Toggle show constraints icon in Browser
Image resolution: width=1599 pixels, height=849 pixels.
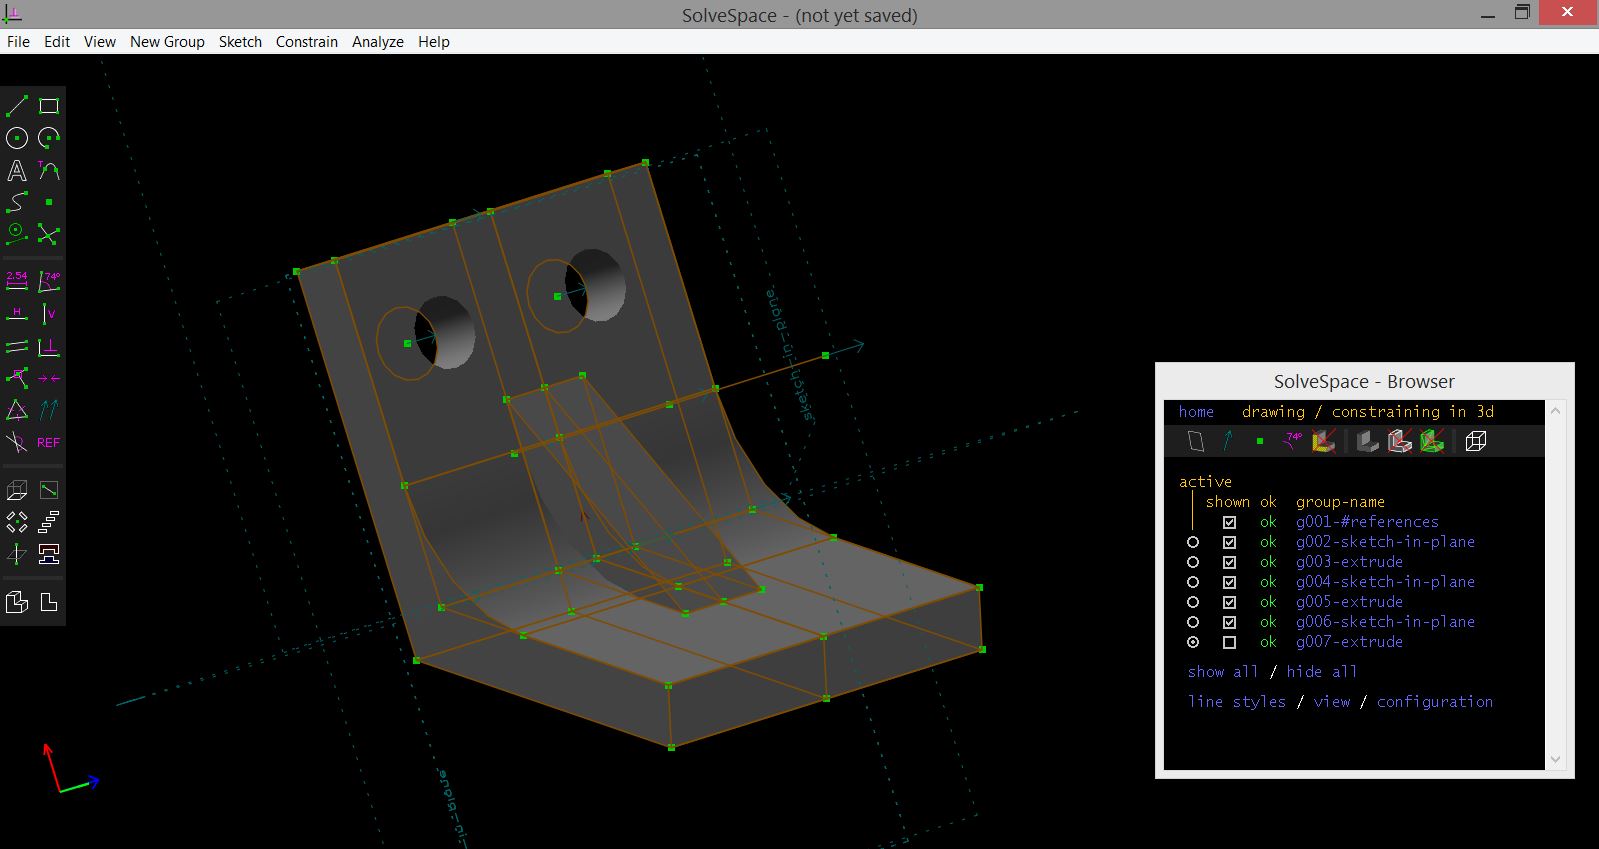click(1292, 441)
